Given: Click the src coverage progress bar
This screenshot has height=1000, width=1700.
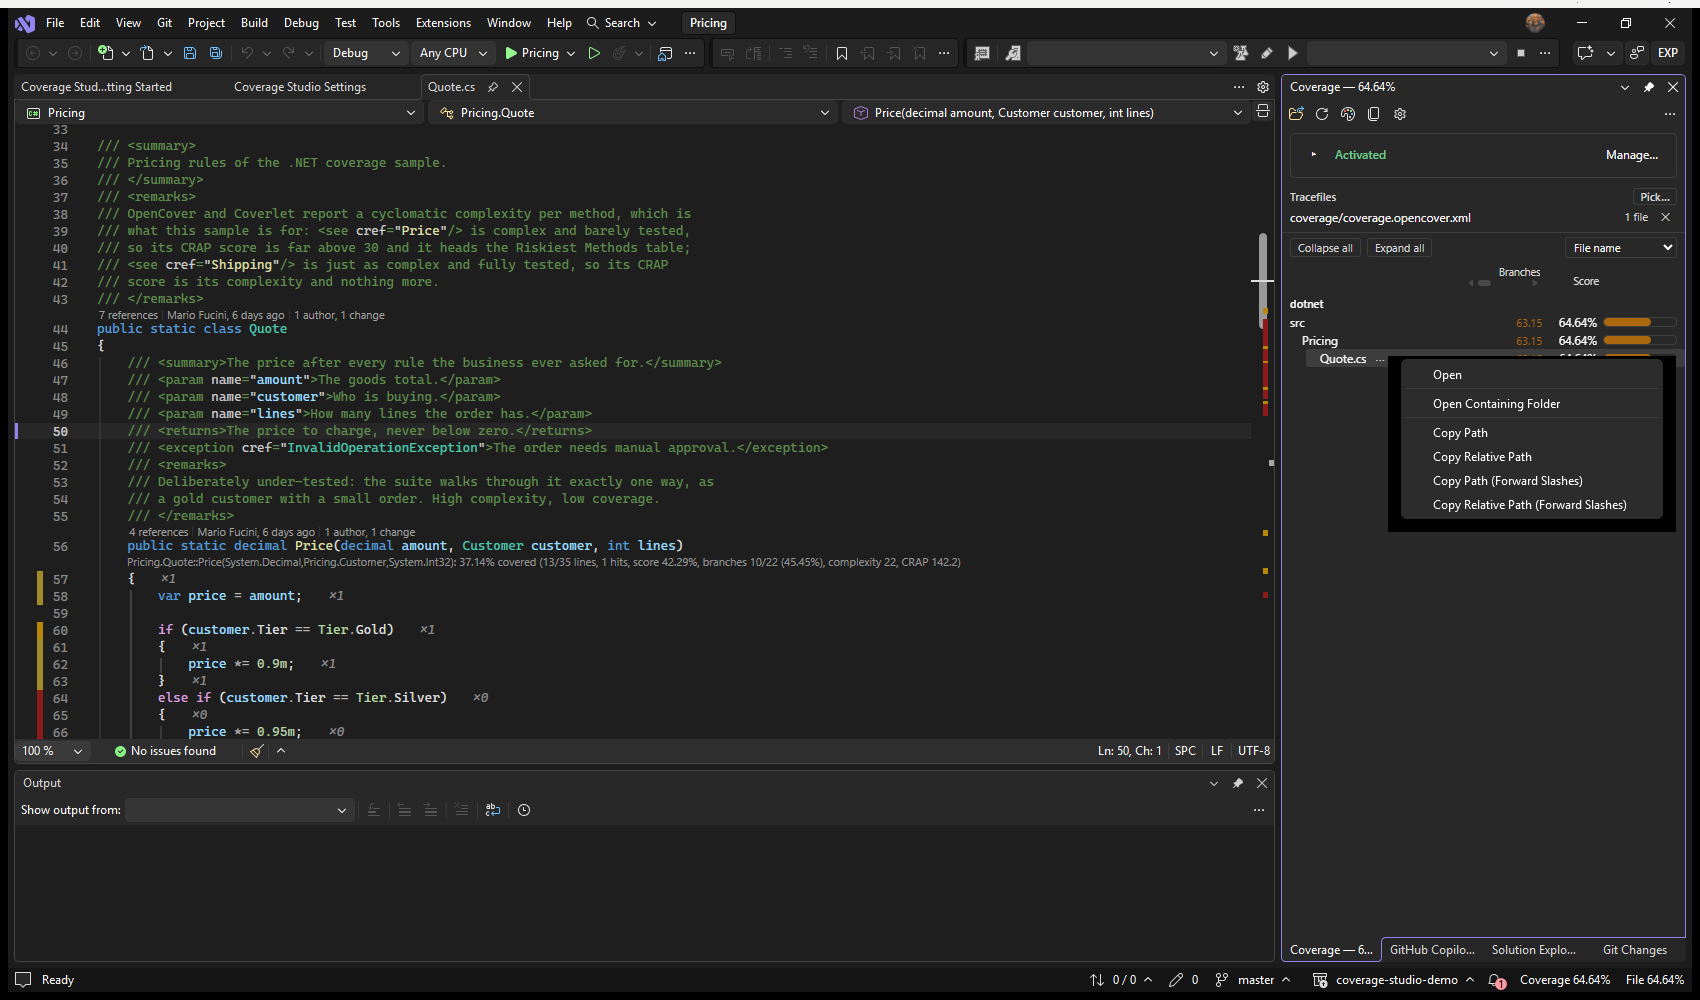Looking at the screenshot, I should (1640, 323).
